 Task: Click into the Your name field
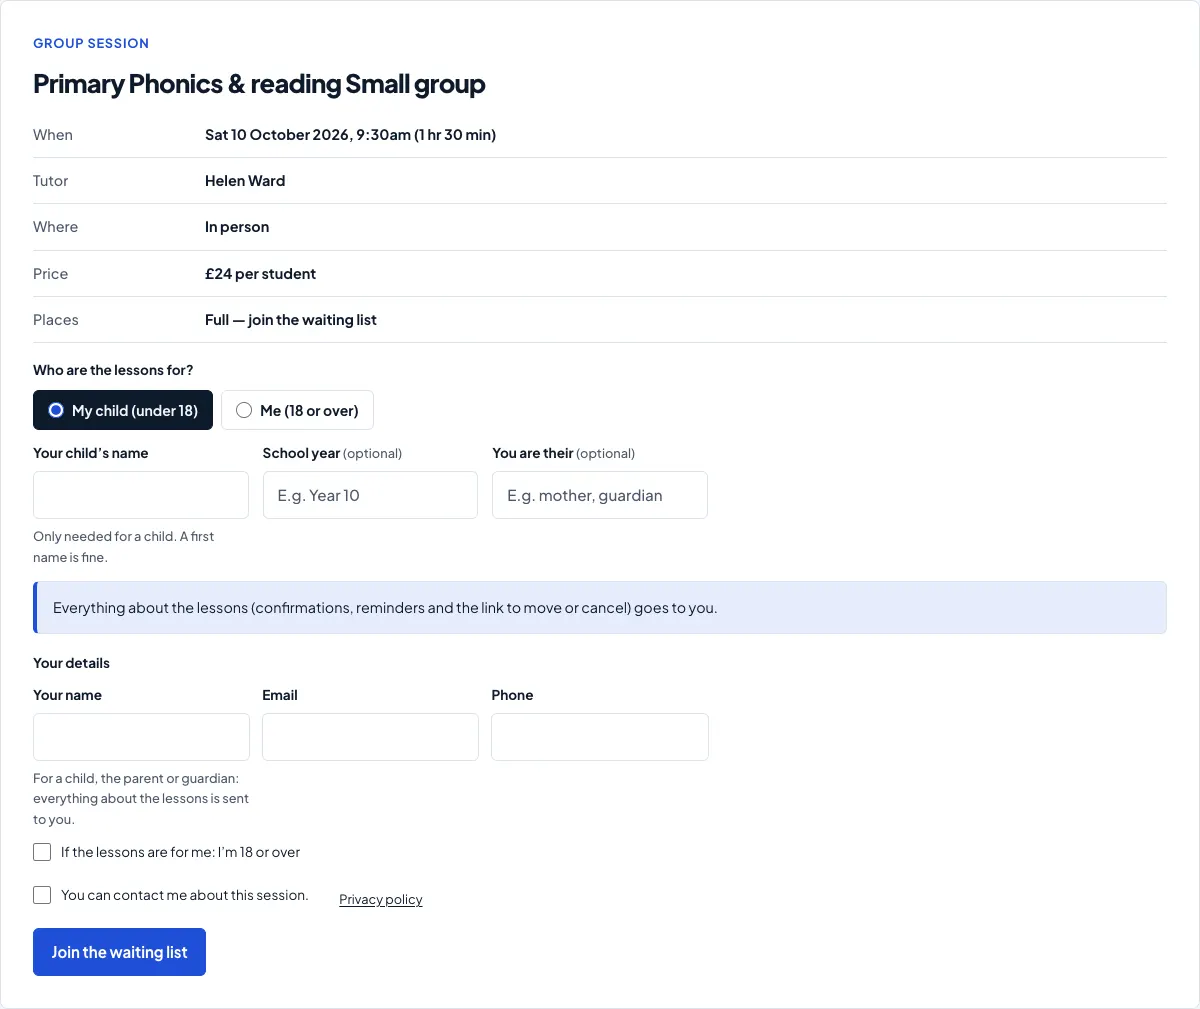141,737
